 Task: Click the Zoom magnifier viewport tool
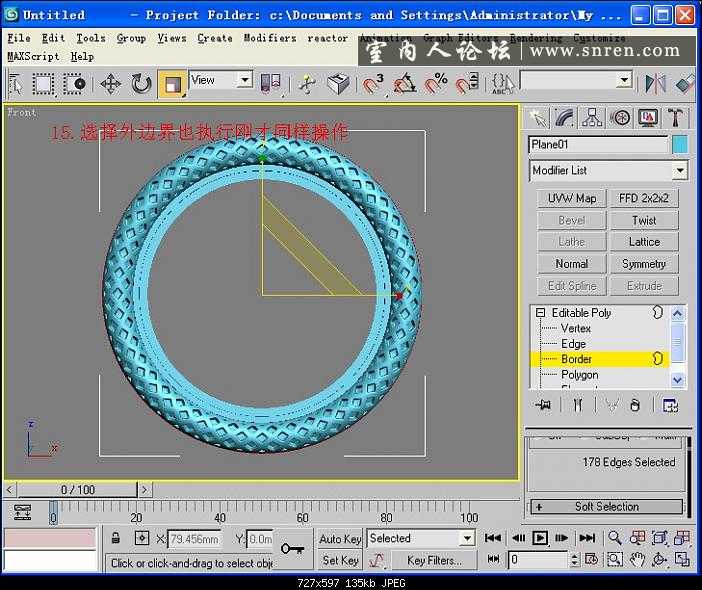(x=615, y=538)
